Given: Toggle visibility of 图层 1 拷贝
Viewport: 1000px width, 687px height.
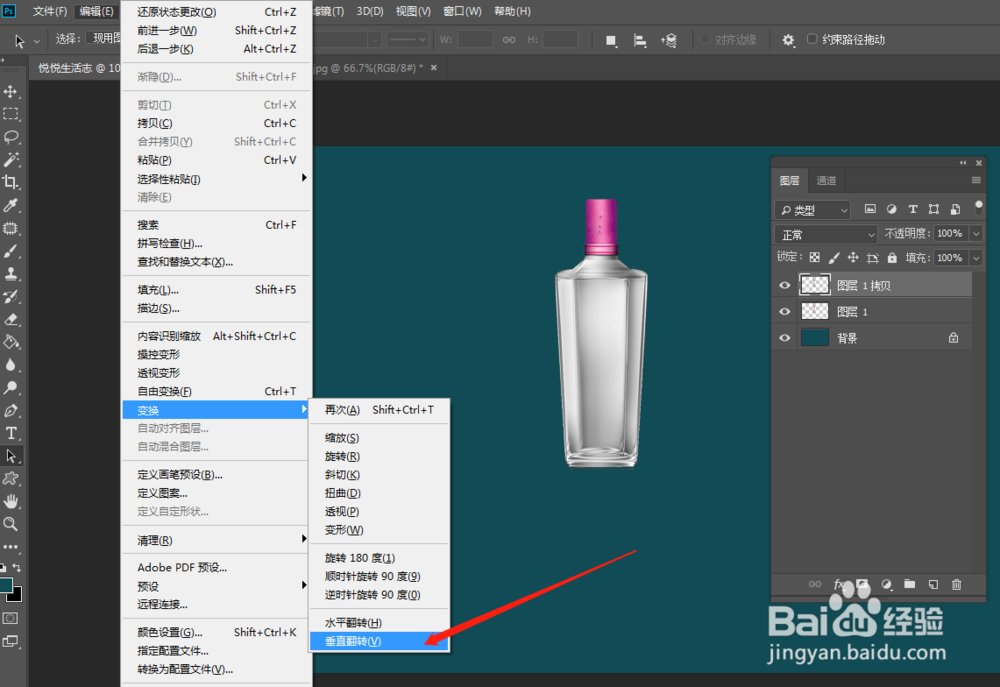Looking at the screenshot, I should coord(785,284).
